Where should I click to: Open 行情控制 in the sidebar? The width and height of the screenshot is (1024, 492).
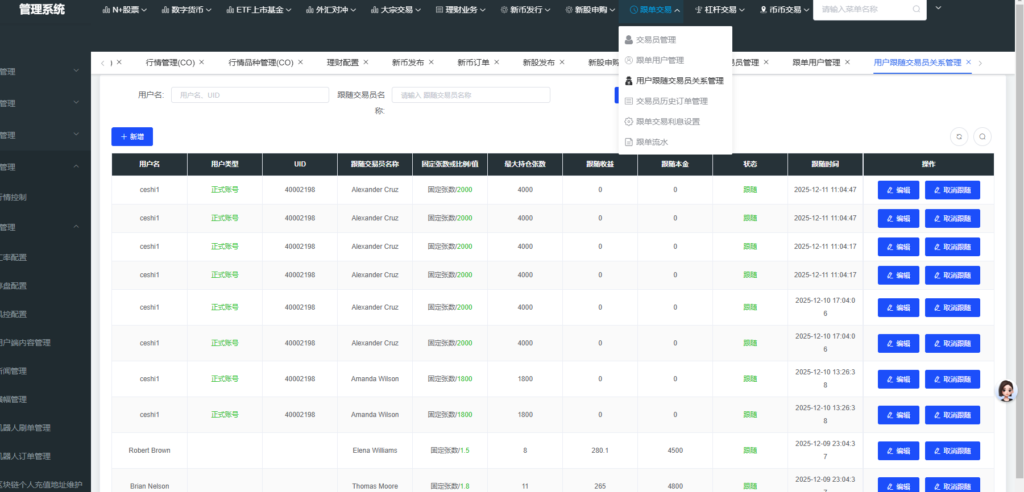[x=13, y=197]
